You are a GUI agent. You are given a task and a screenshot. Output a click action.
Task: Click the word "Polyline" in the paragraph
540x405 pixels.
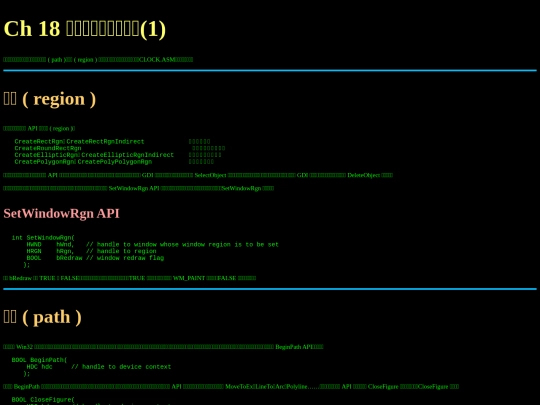(x=297, y=387)
